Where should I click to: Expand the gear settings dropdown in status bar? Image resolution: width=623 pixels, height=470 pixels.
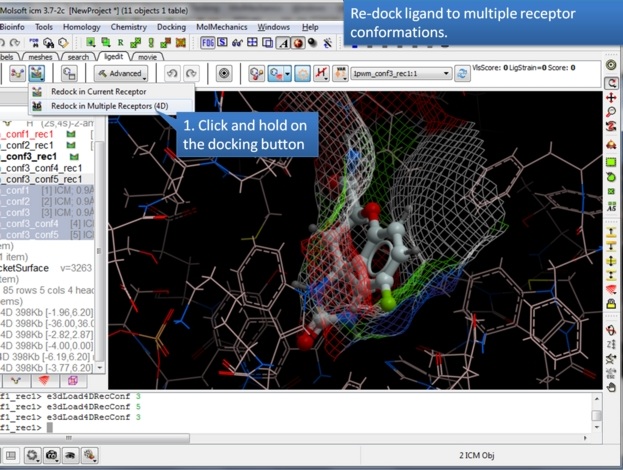(x=32, y=456)
